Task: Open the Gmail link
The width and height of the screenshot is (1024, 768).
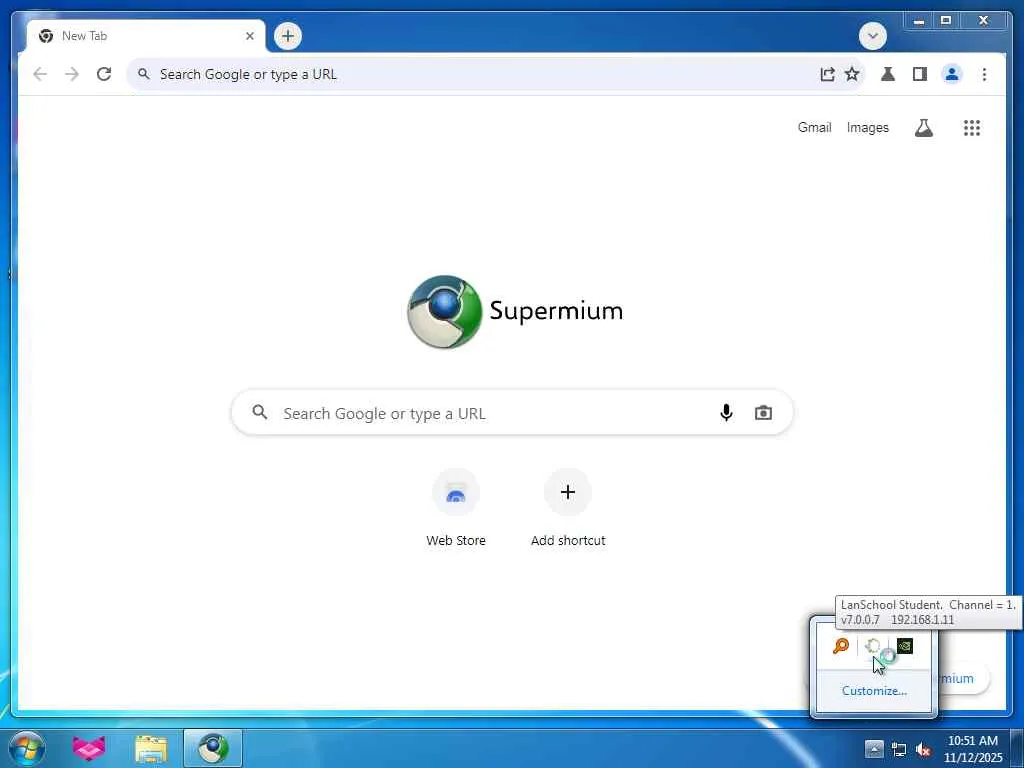Action: [x=814, y=127]
